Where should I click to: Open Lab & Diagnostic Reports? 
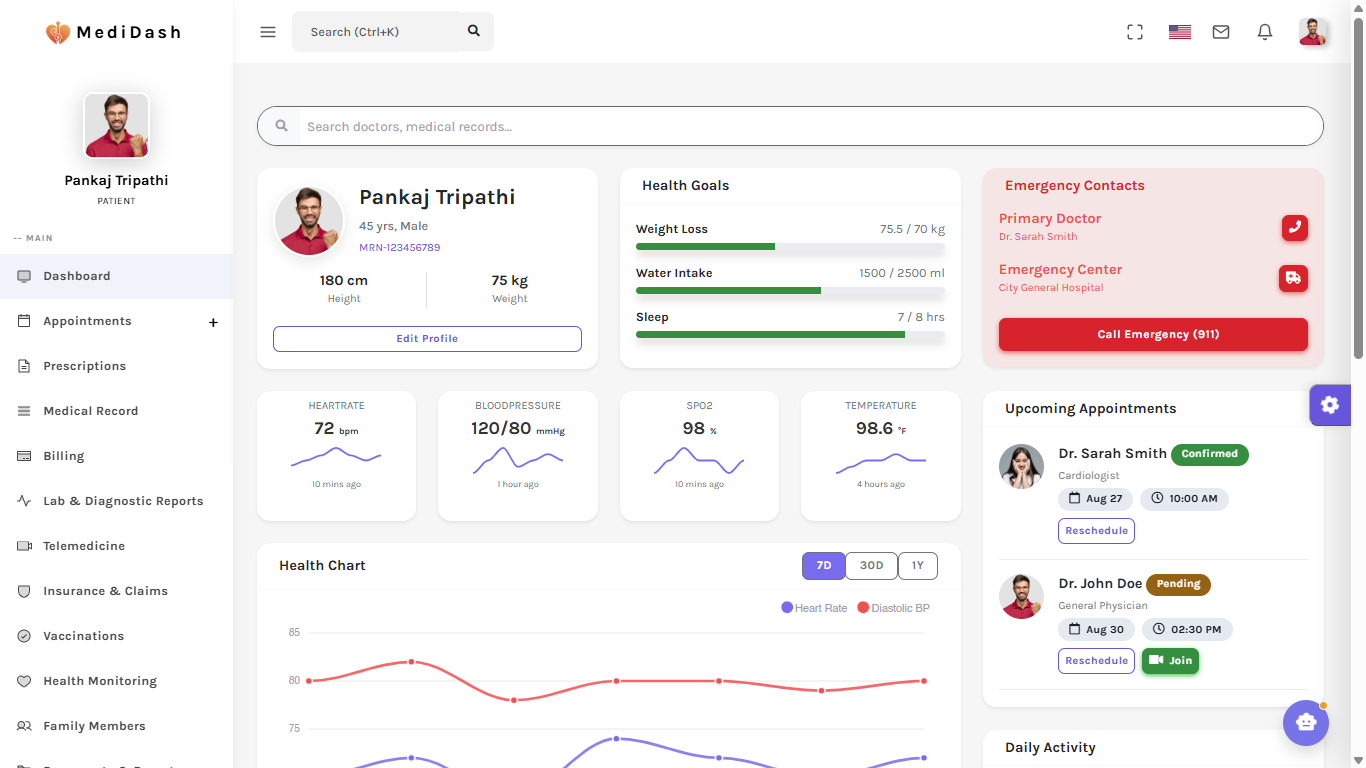click(x=116, y=501)
